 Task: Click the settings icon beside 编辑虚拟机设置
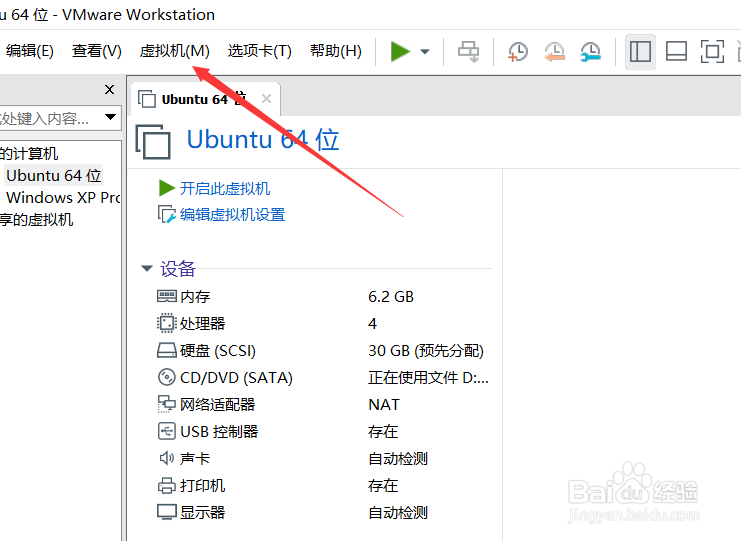tap(166, 215)
